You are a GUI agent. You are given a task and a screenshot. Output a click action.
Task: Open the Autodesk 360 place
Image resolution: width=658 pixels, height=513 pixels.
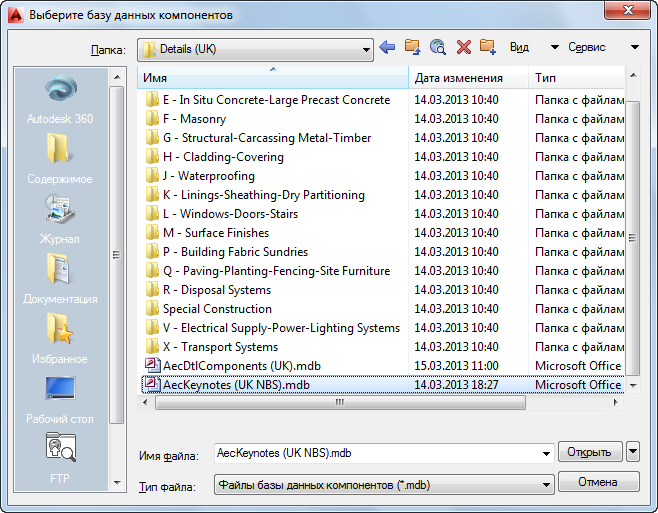coord(60,100)
